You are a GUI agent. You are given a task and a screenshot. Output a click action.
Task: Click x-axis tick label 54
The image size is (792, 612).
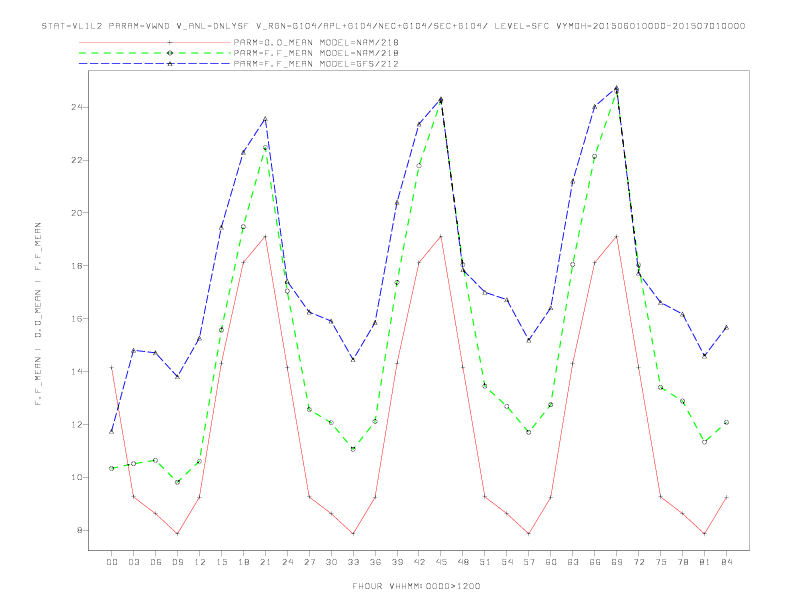pos(507,562)
